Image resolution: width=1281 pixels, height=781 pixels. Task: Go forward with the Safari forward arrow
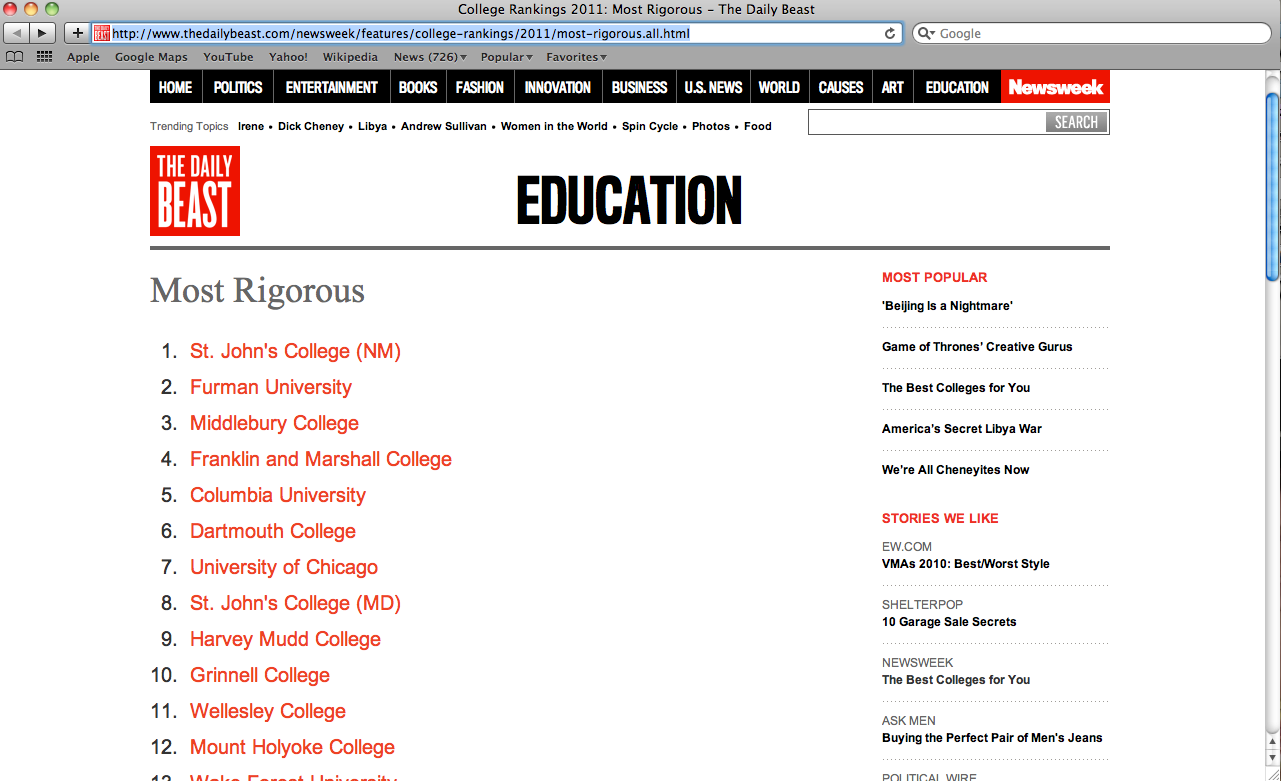(43, 33)
